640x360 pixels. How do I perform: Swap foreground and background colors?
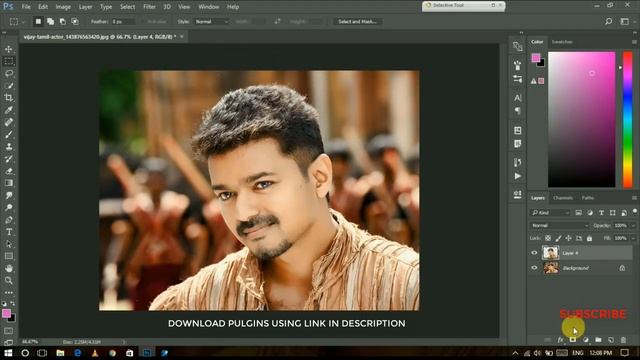click(13, 304)
